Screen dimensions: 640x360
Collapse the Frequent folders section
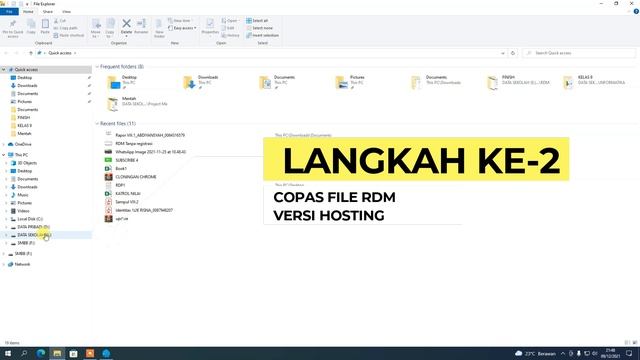[97, 67]
